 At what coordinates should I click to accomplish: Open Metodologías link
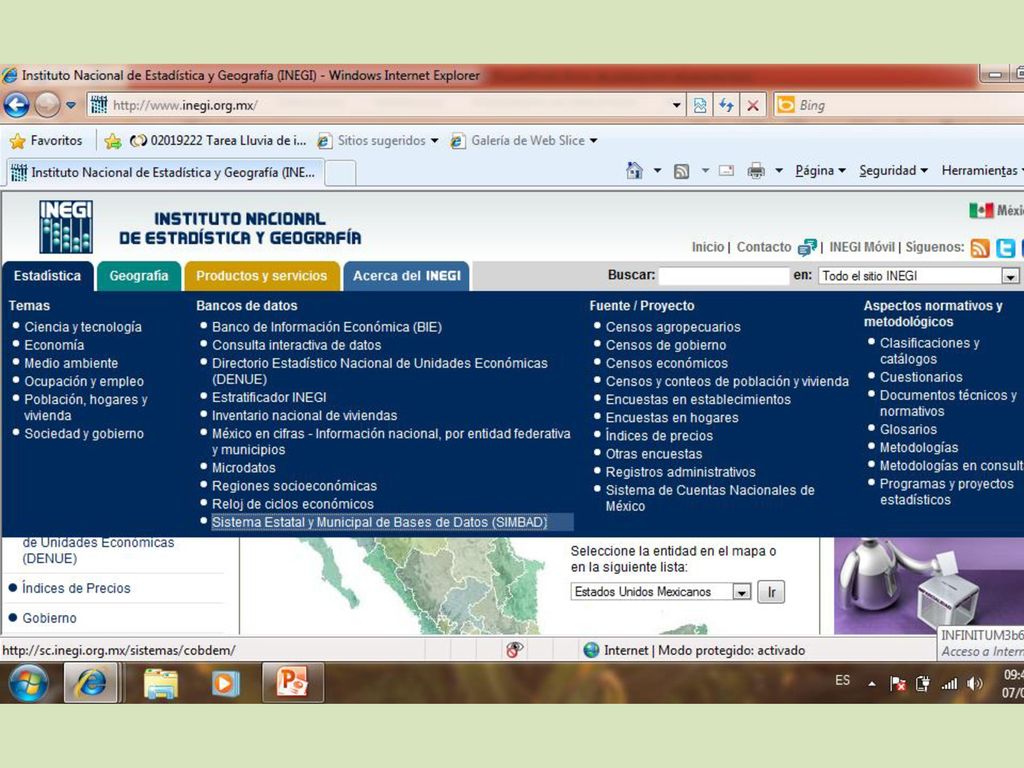pyautogui.click(x=919, y=447)
